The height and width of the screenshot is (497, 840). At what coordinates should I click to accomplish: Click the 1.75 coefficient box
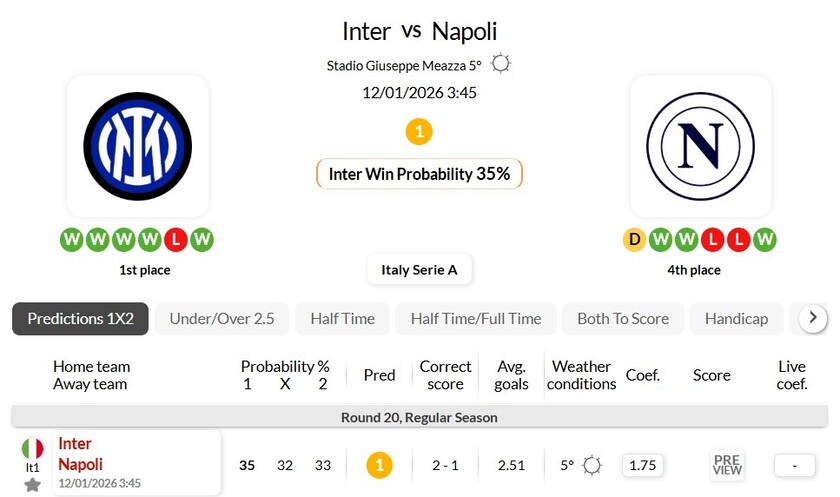coord(642,465)
